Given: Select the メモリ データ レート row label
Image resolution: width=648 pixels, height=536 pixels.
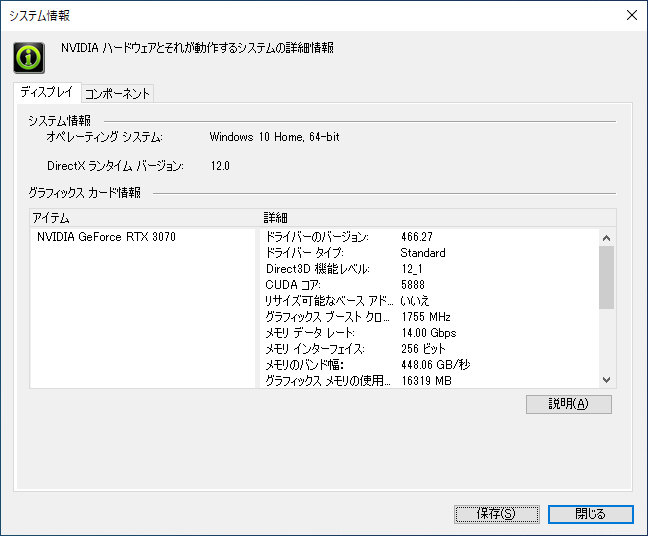Looking at the screenshot, I should click(x=310, y=333).
